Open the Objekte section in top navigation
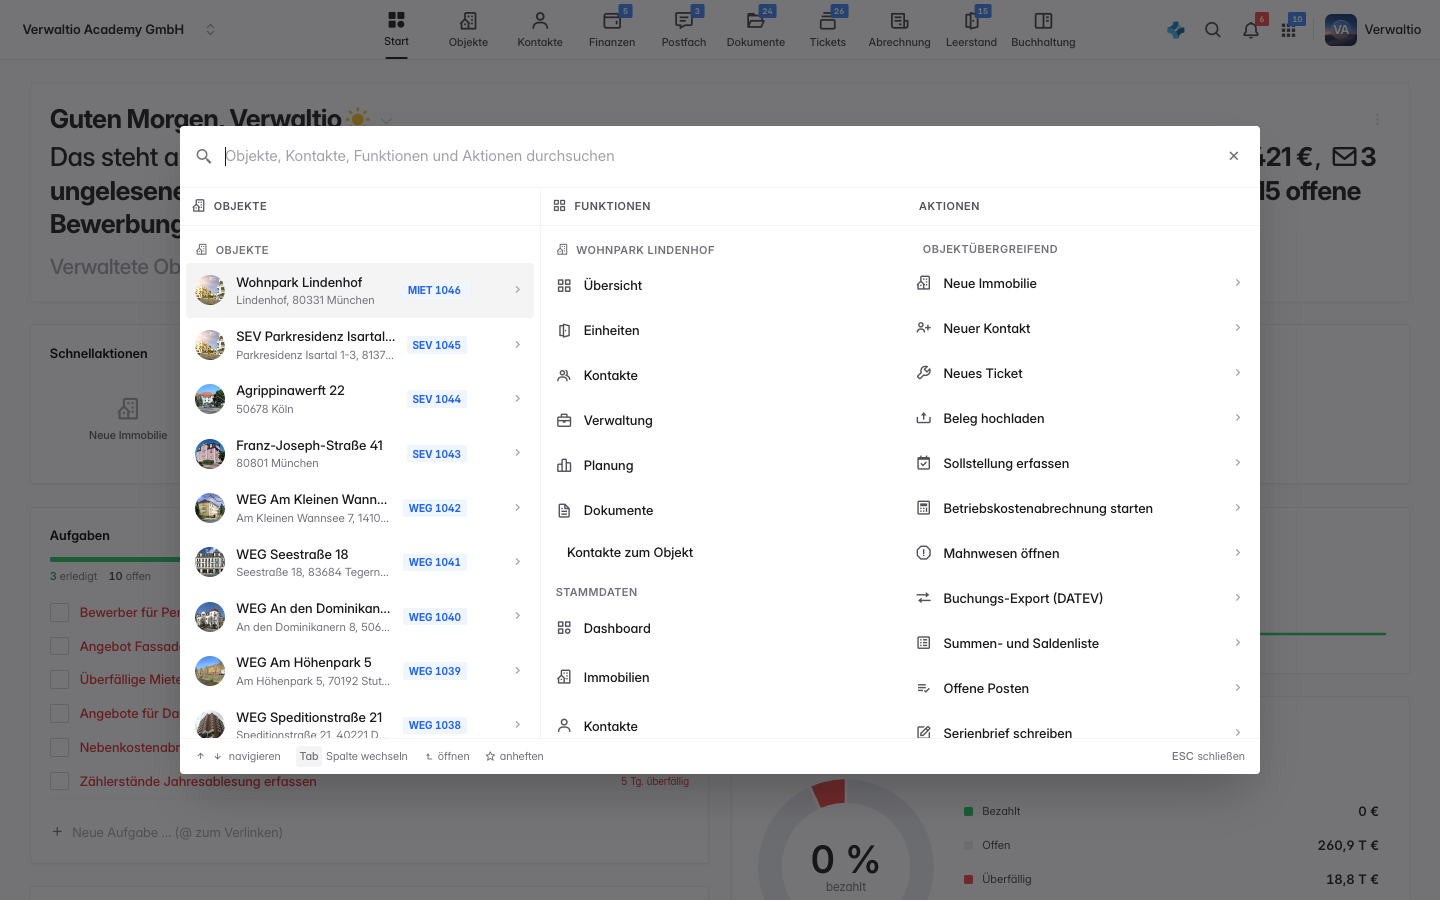 pos(468,29)
